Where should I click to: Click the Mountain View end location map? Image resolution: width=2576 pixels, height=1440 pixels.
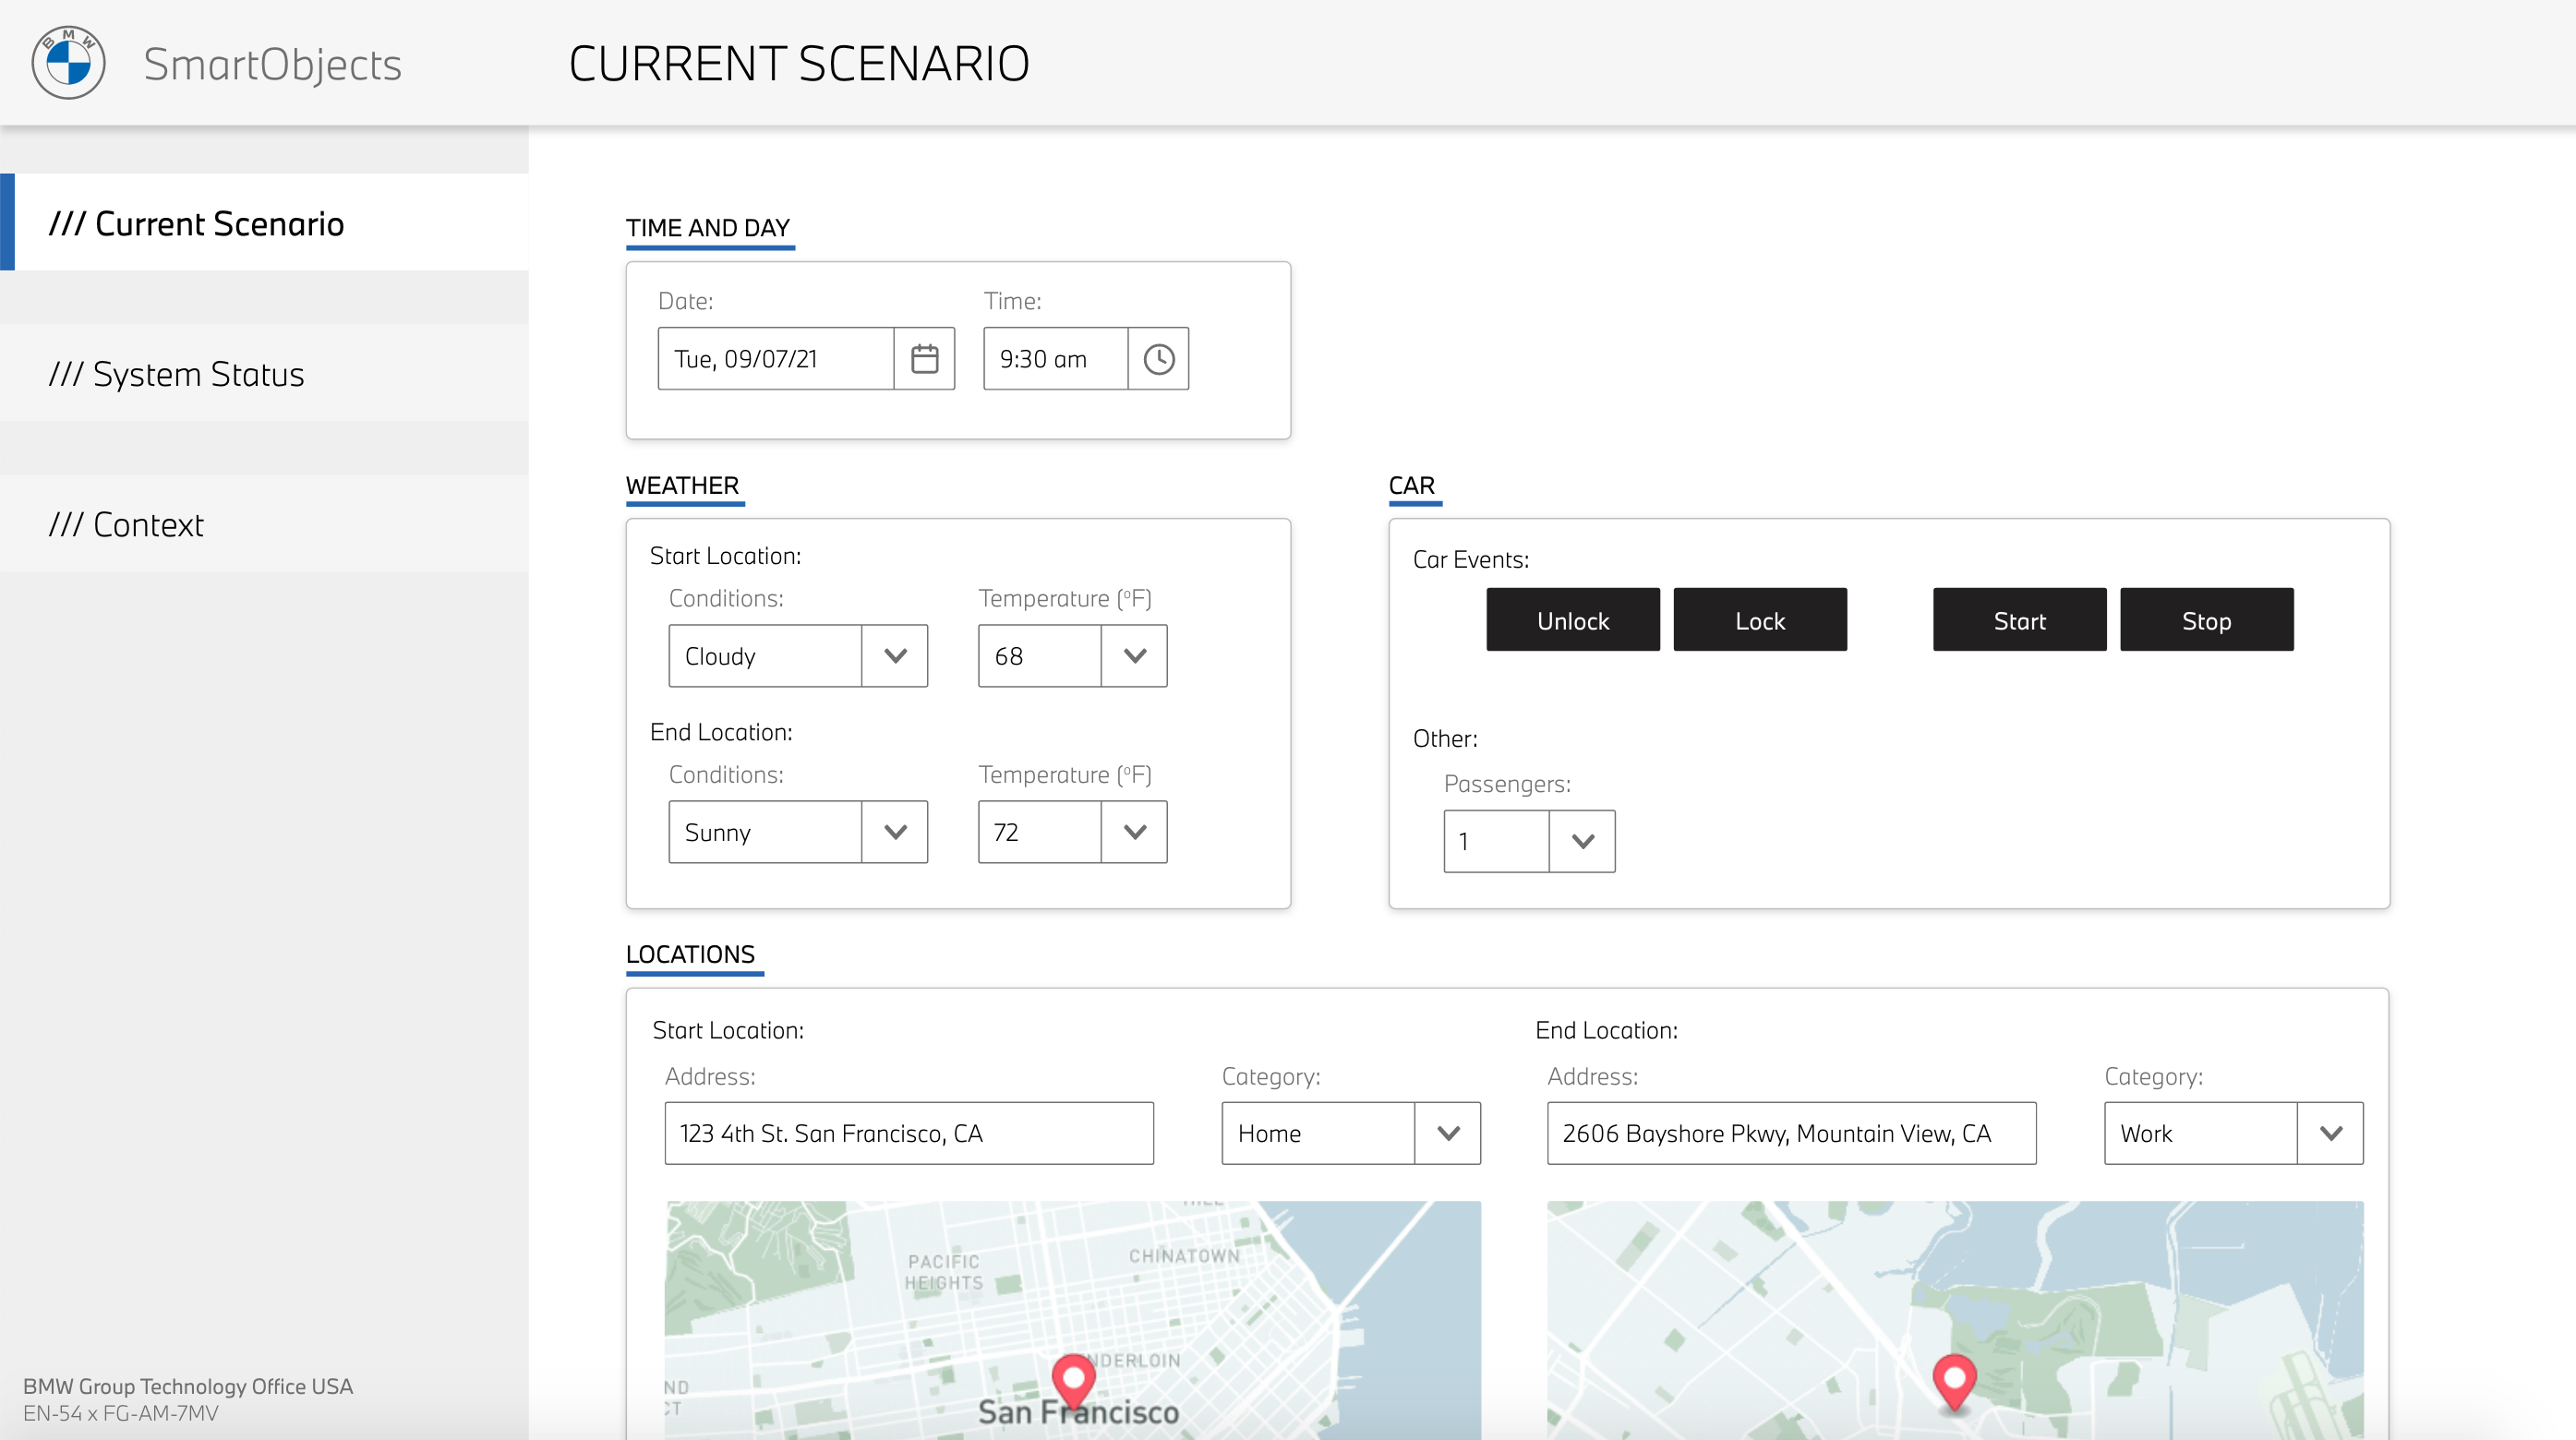point(1955,1320)
